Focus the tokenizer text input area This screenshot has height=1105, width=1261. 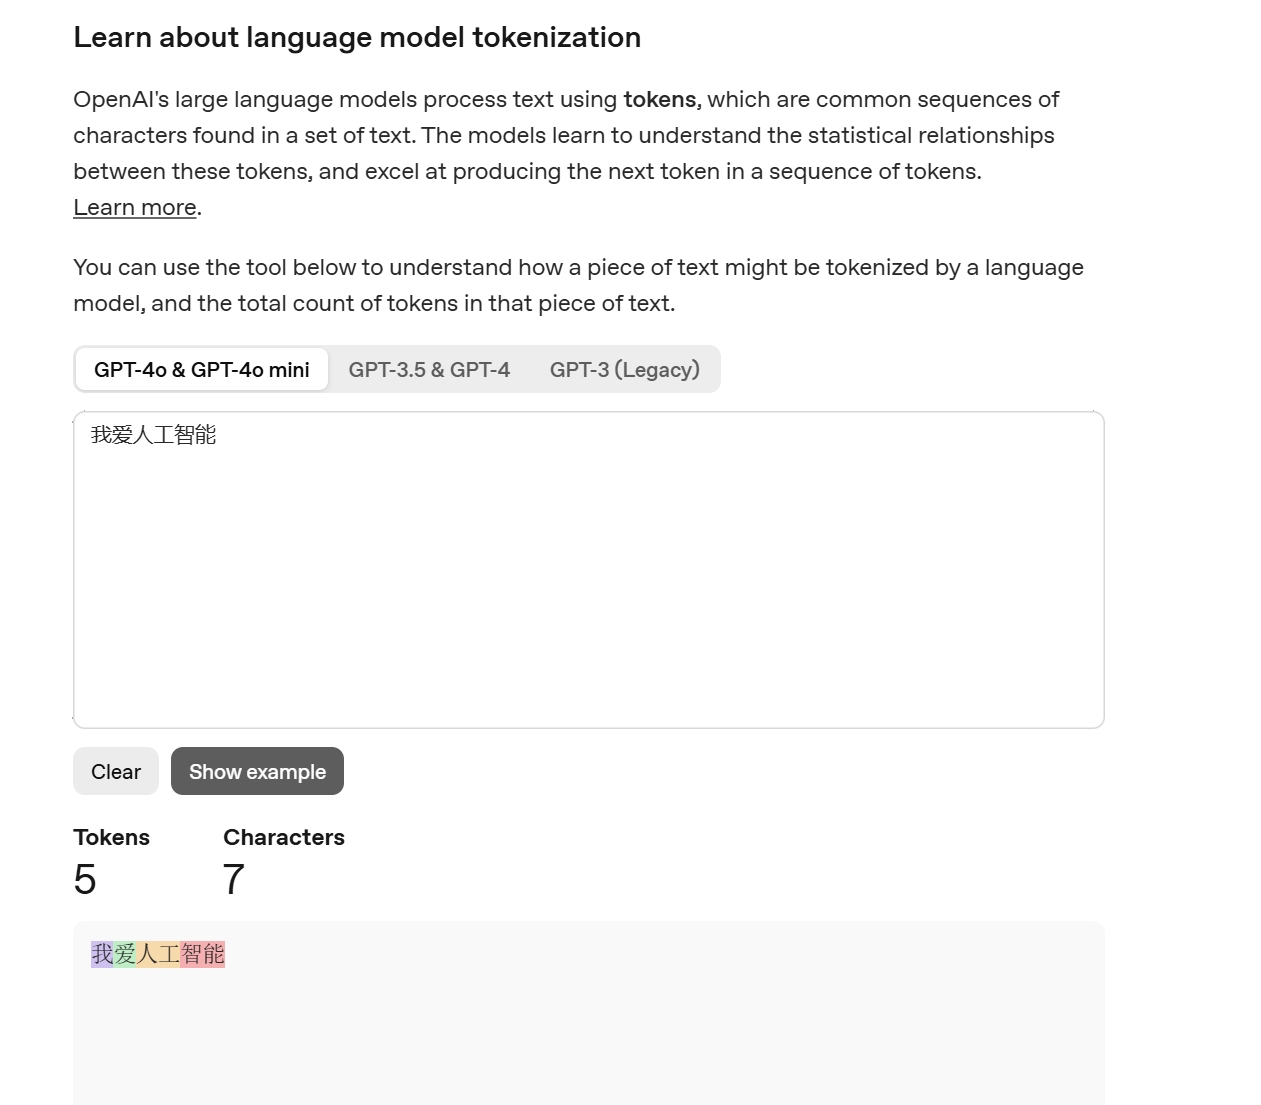tap(588, 570)
